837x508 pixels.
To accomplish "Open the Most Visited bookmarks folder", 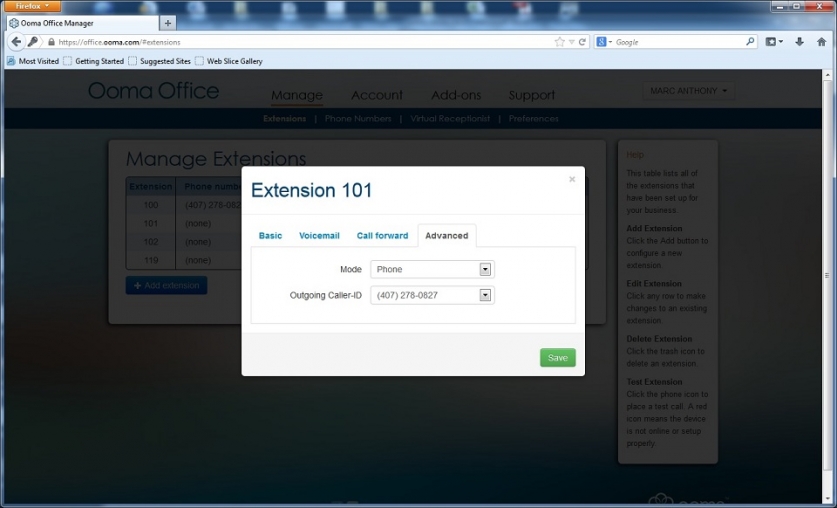I will point(33,61).
